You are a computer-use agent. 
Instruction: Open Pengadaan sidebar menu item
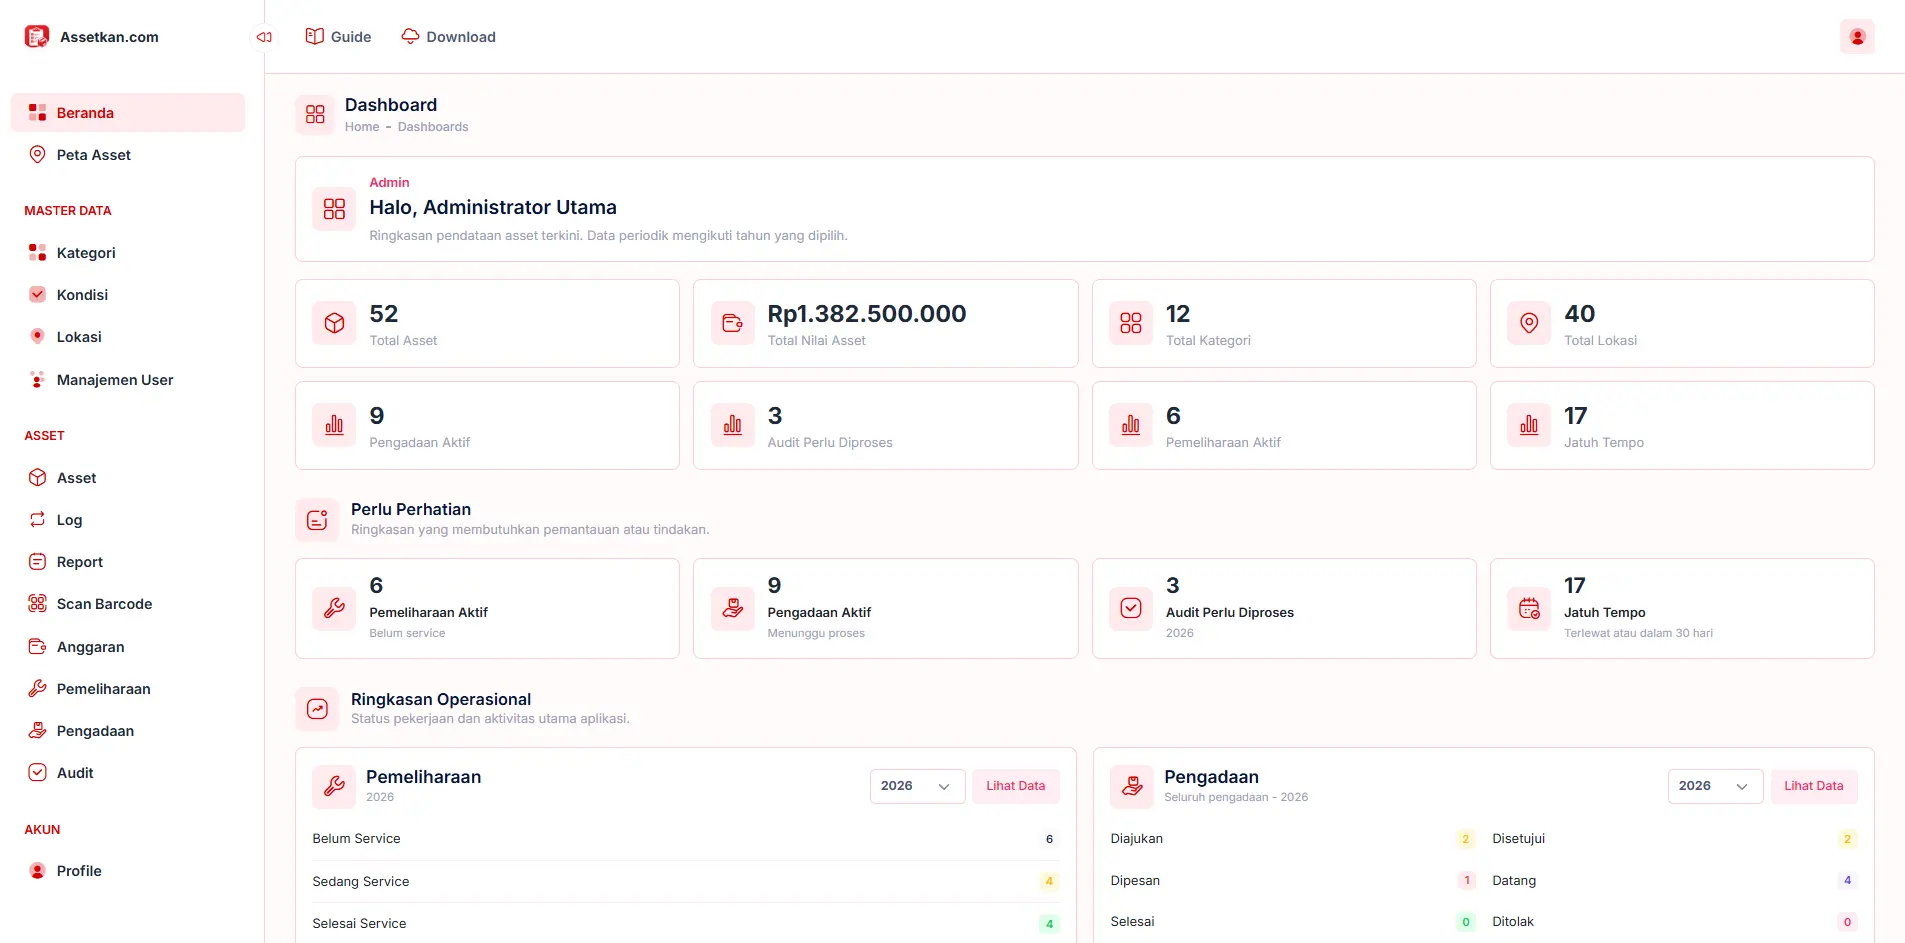pyautogui.click(x=128, y=731)
